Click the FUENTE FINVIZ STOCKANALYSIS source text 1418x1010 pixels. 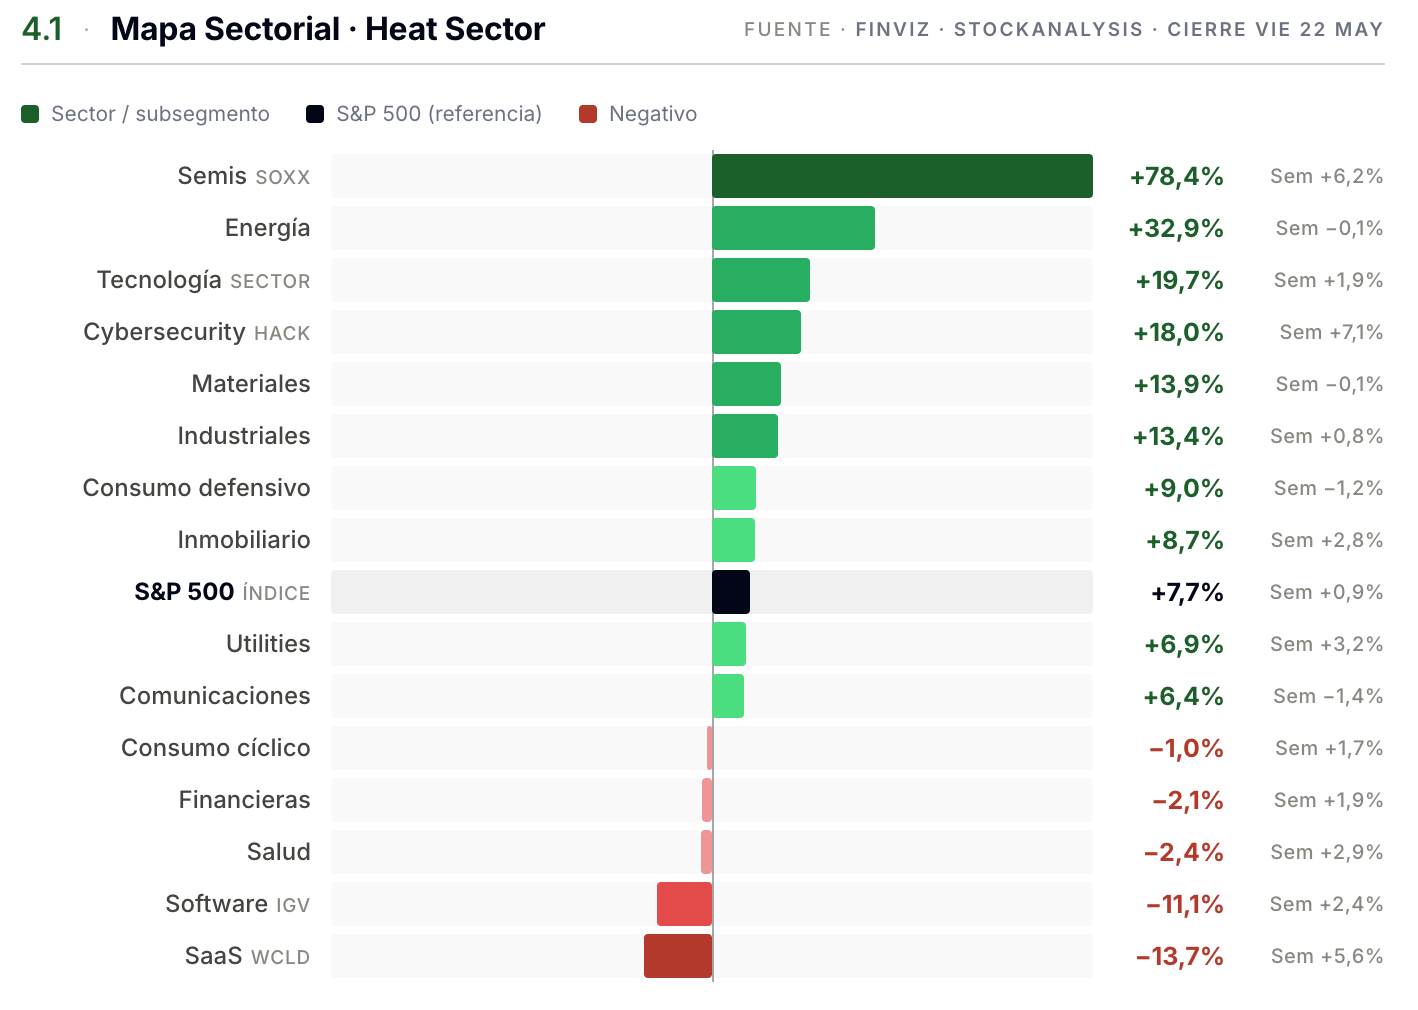pos(943,29)
